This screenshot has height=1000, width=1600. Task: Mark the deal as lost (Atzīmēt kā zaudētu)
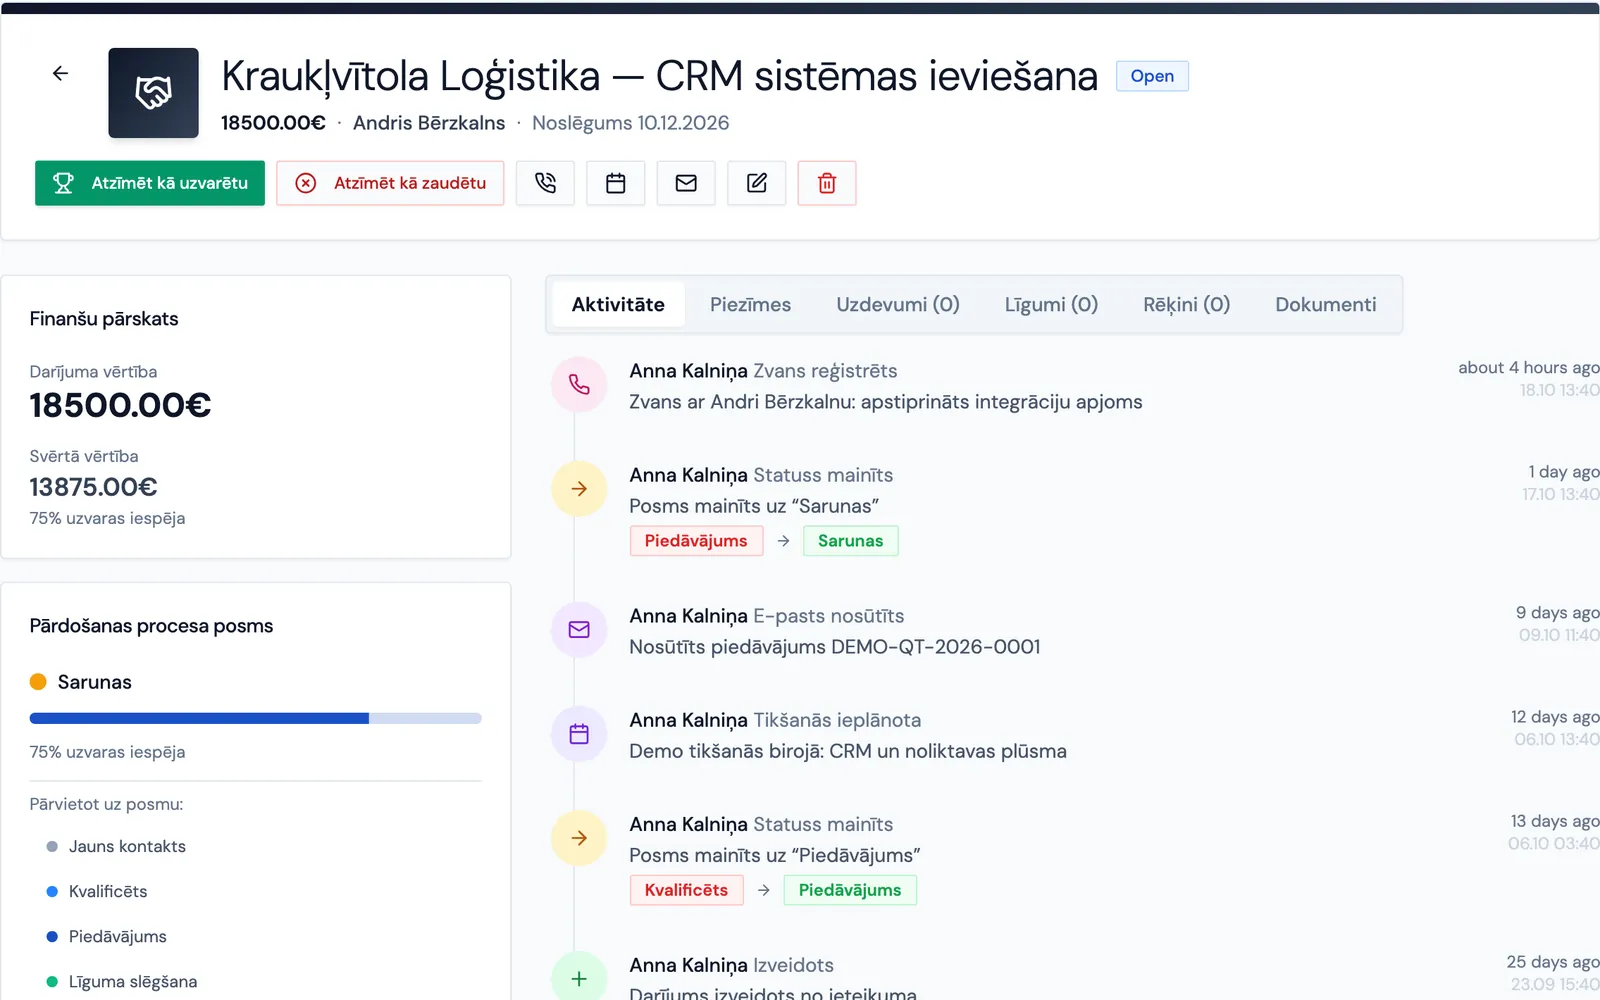(390, 183)
